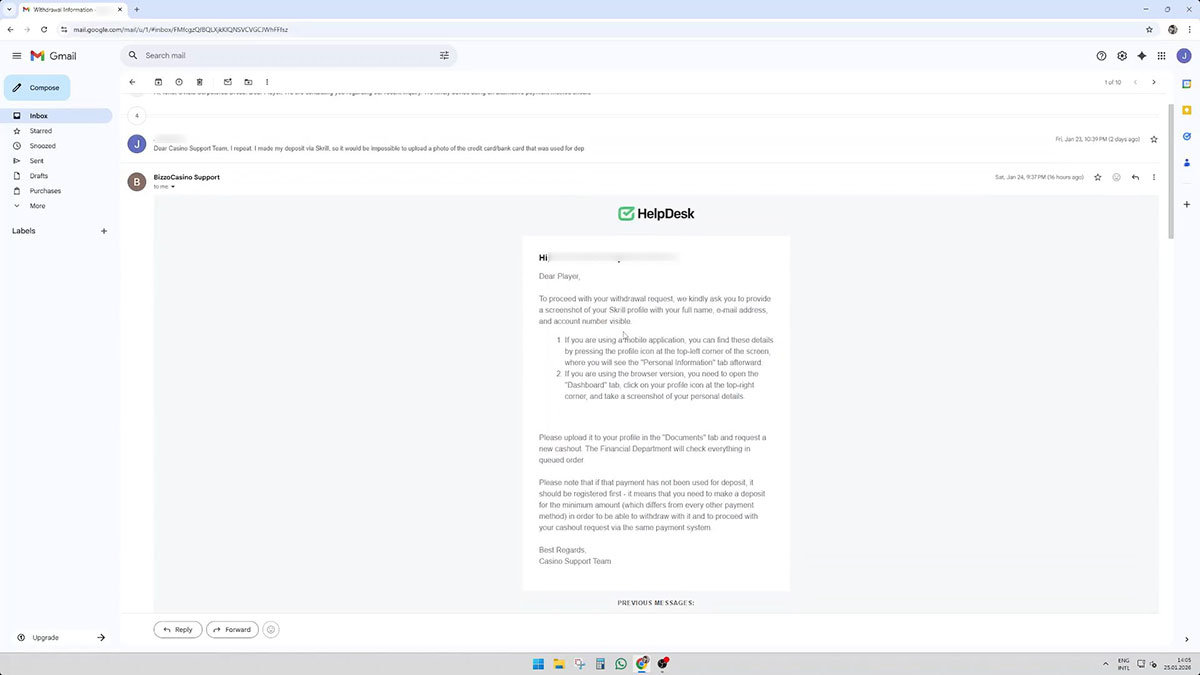Expand recipient details next to "to me"
The width and height of the screenshot is (1200, 675).
tap(173, 187)
